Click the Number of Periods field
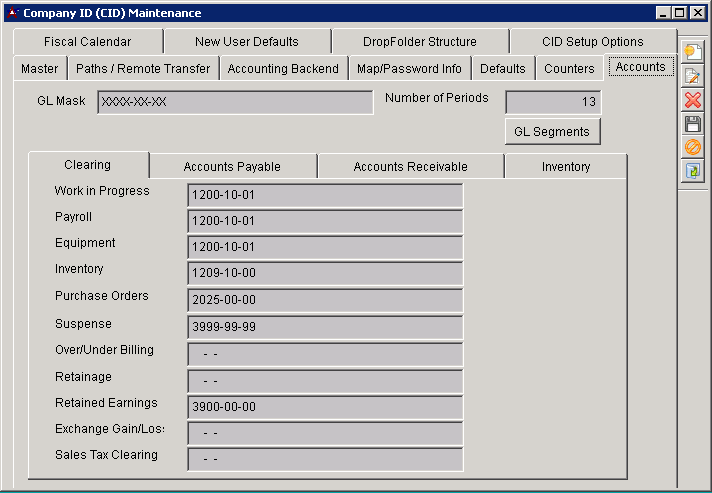The width and height of the screenshot is (712, 493). [553, 102]
